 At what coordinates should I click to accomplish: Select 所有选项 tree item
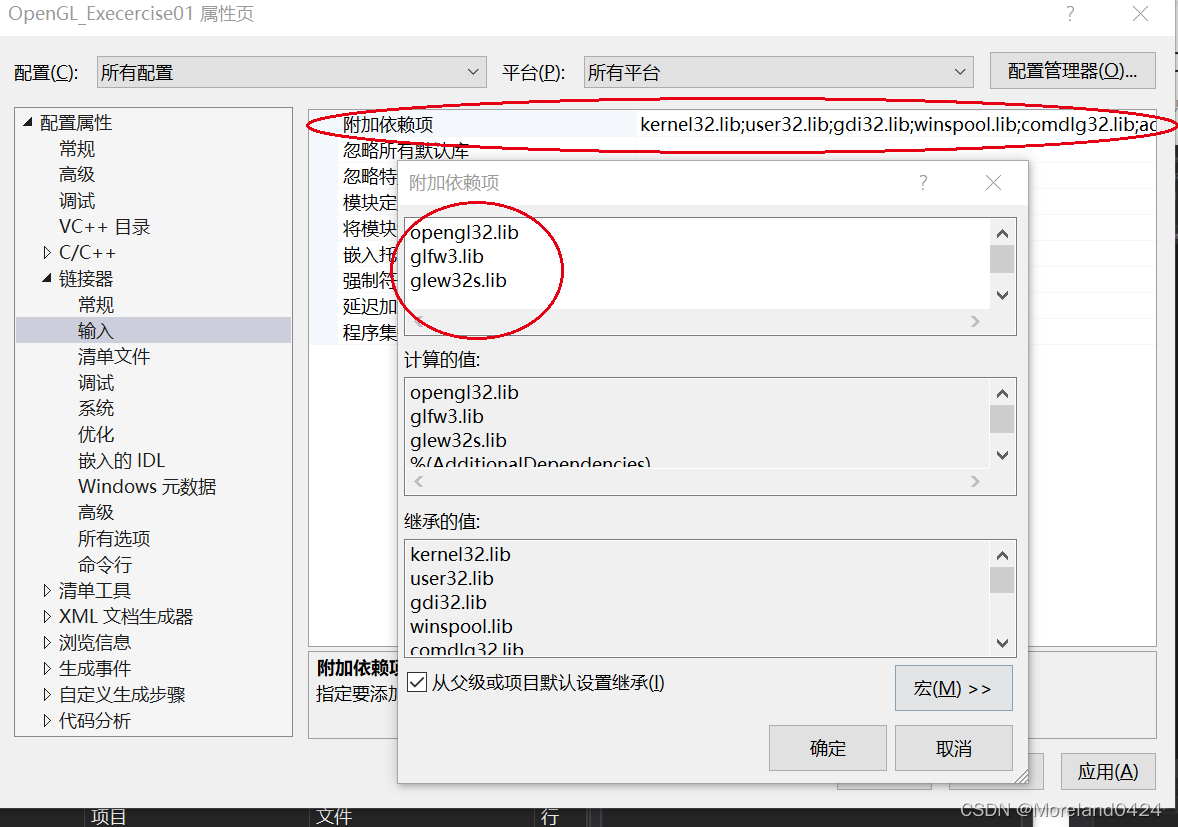coord(114,538)
